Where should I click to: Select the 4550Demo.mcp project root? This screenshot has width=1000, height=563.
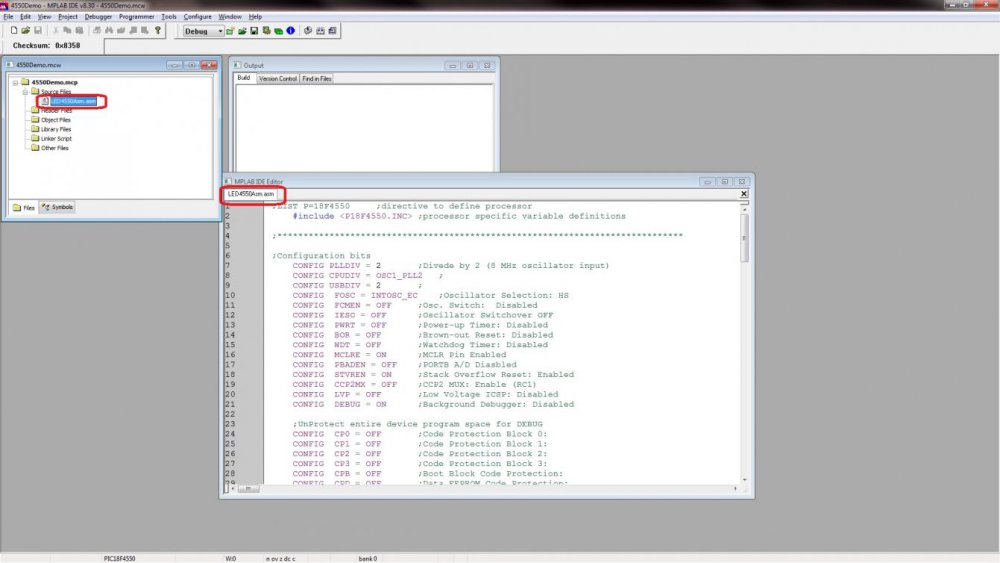point(55,82)
